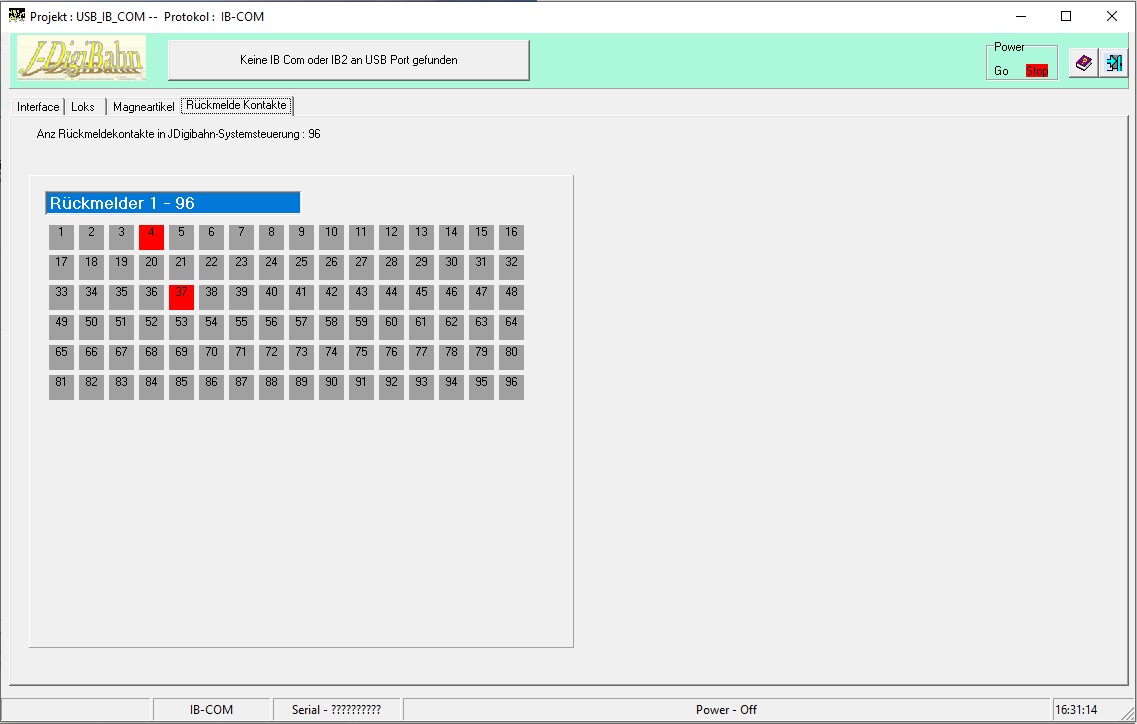Switch to the Interface tab
Screen dimensions: 1137x724
38,107
